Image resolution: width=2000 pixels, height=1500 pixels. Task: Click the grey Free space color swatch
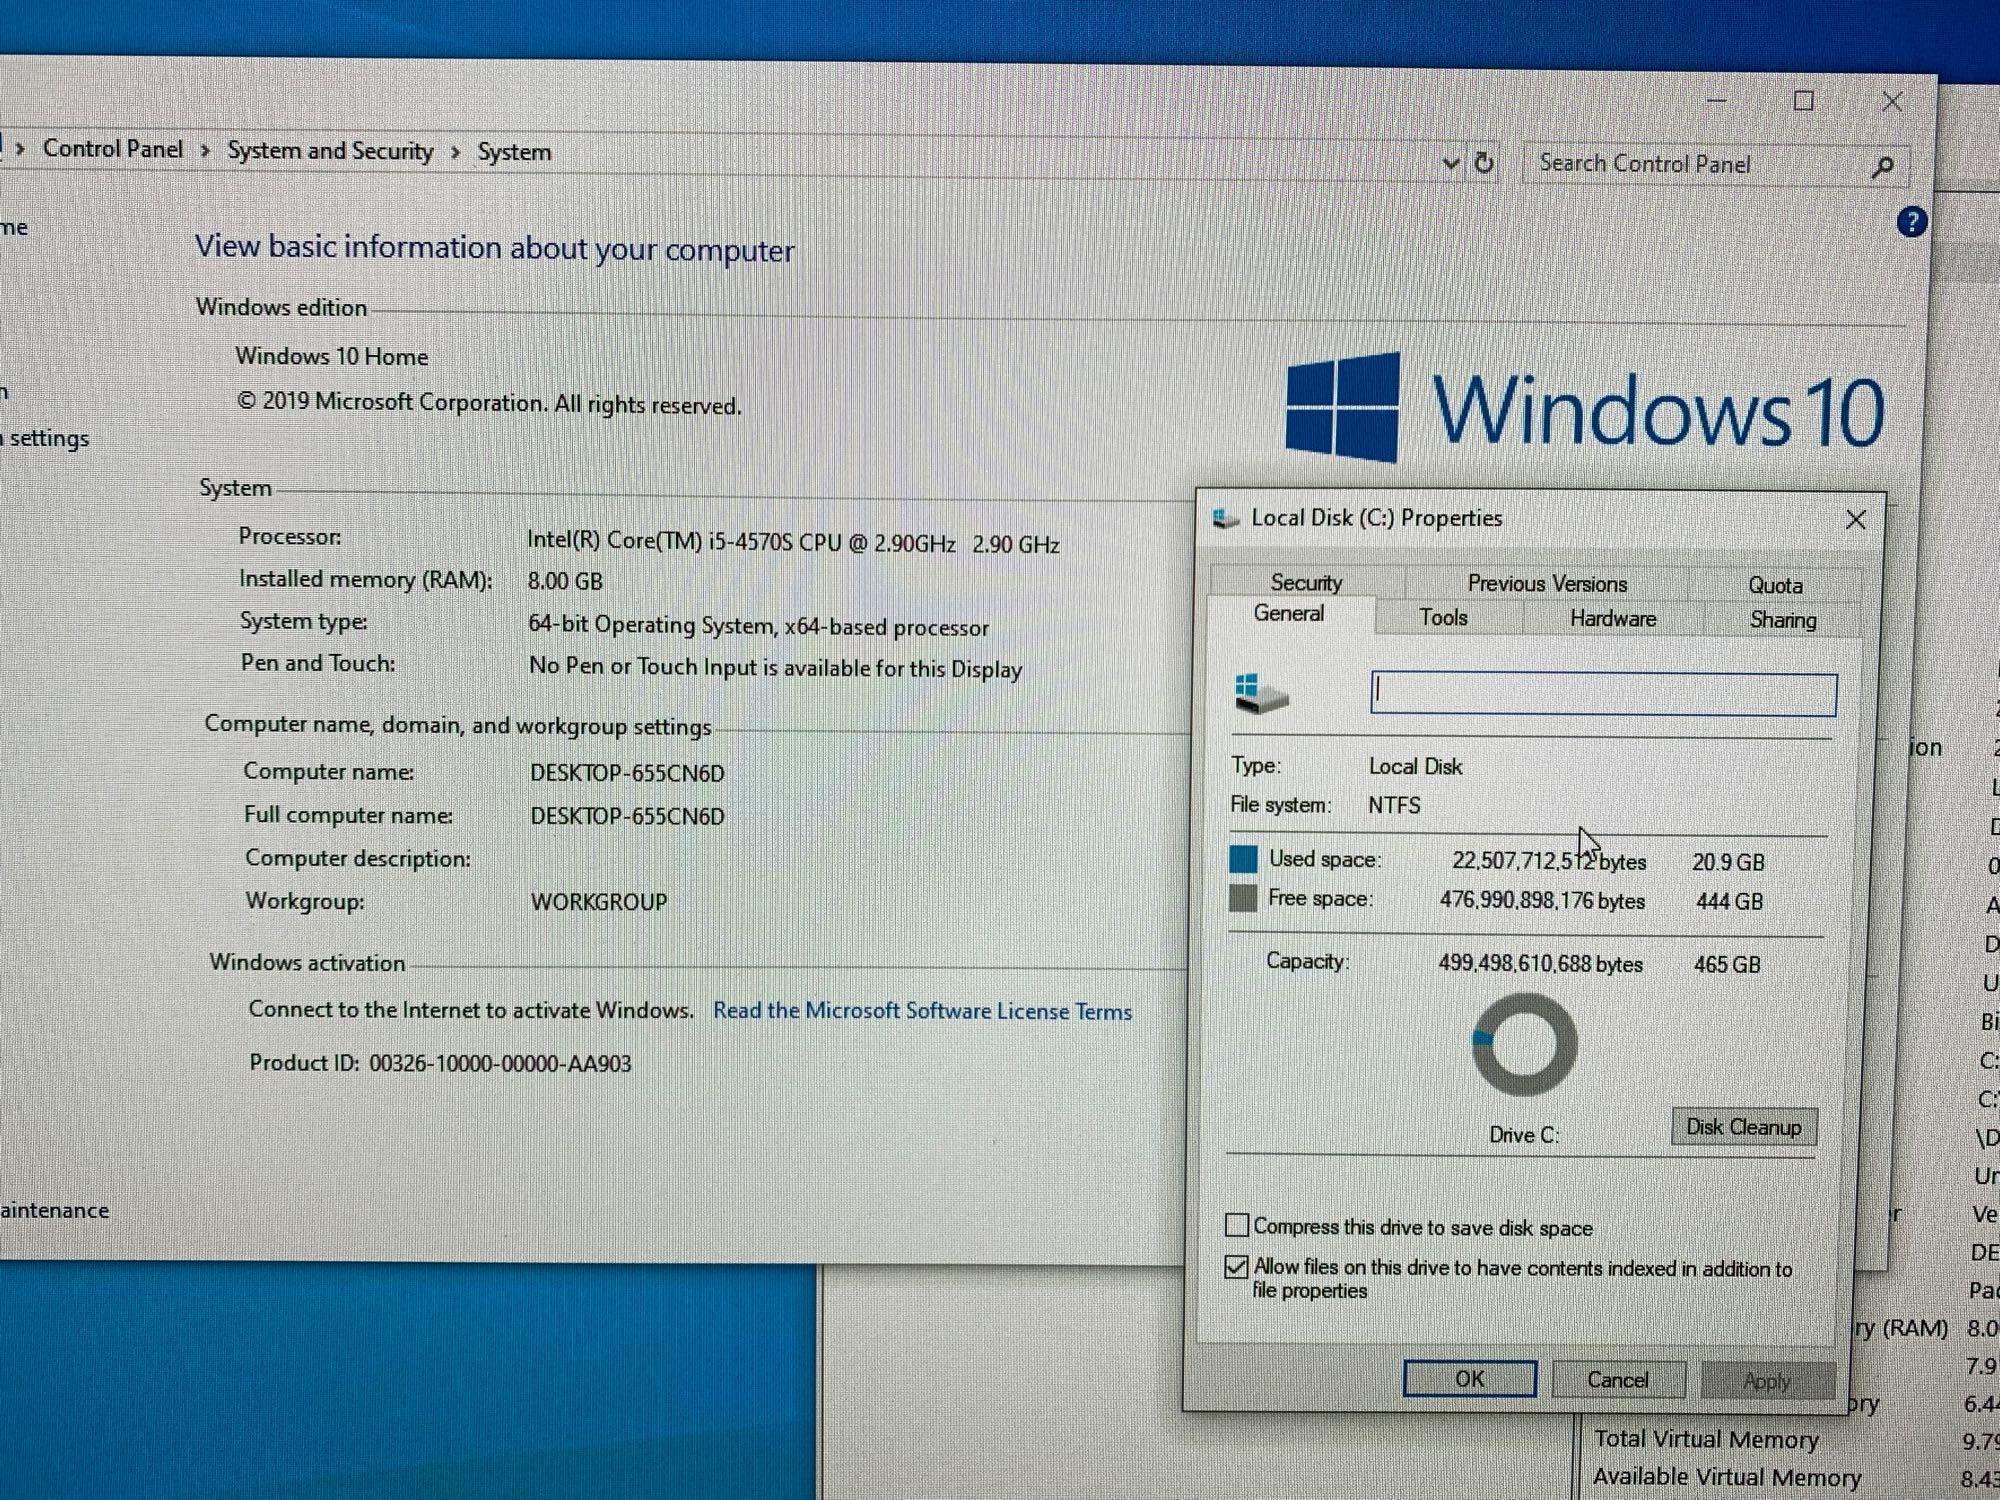click(1243, 898)
